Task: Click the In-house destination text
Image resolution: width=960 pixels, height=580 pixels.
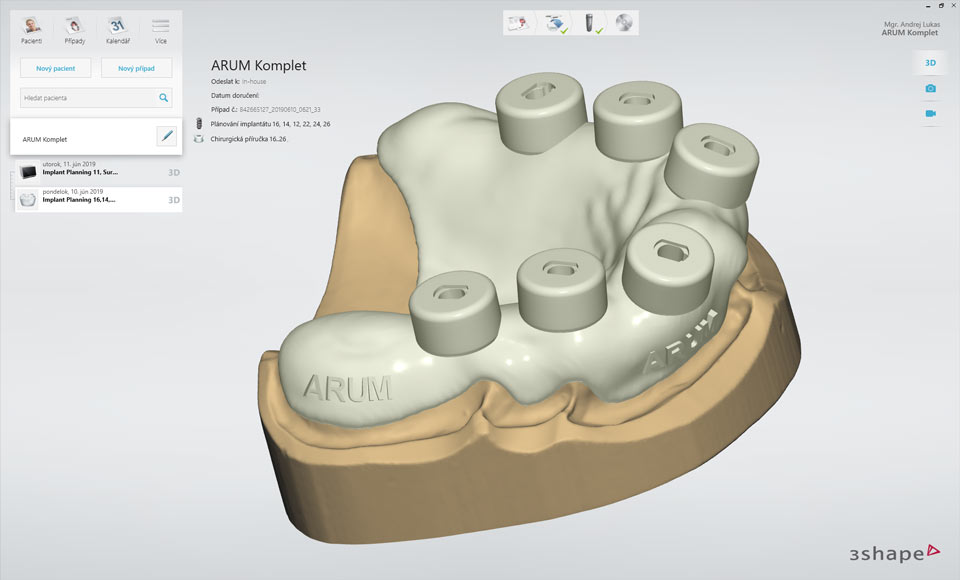Action: point(254,81)
